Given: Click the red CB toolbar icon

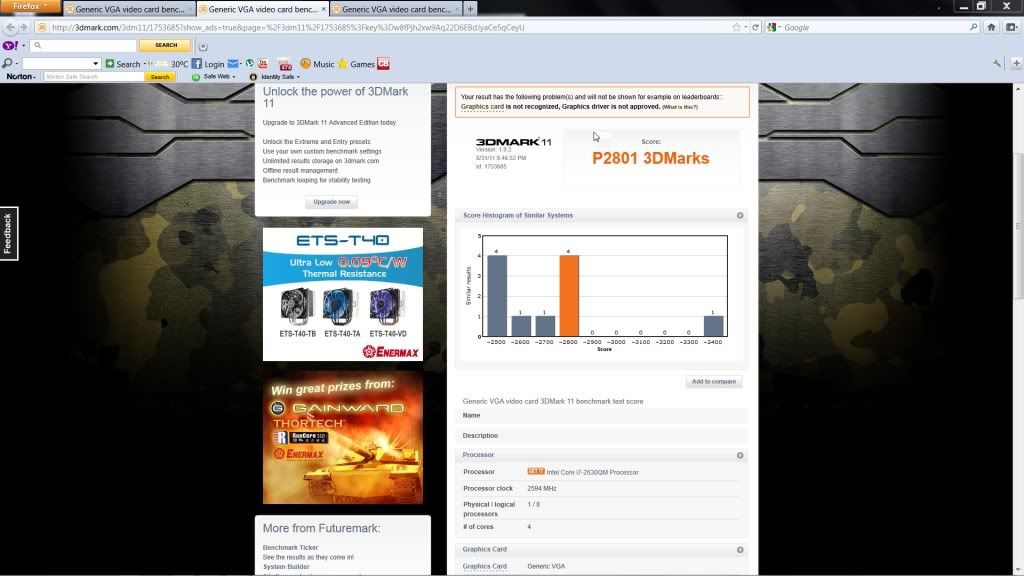Looking at the screenshot, I should coord(383,64).
